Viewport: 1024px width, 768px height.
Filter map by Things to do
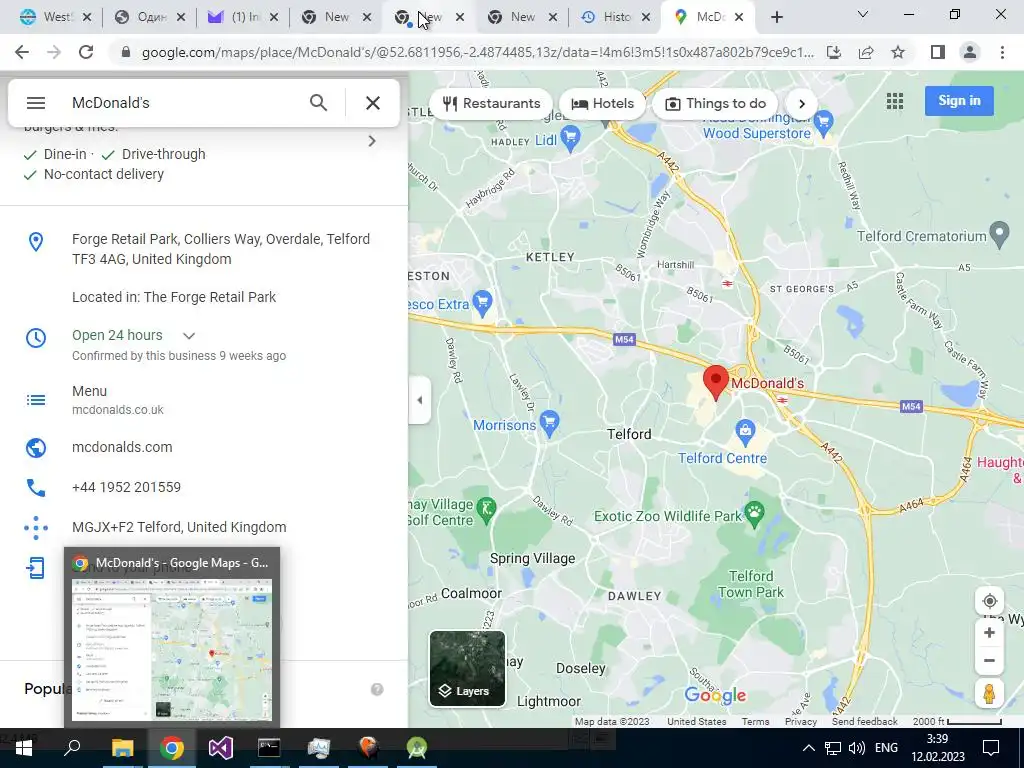715,103
